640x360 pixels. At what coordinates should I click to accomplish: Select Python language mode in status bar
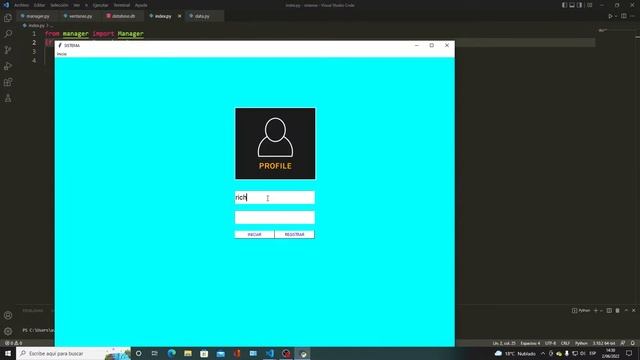point(581,343)
